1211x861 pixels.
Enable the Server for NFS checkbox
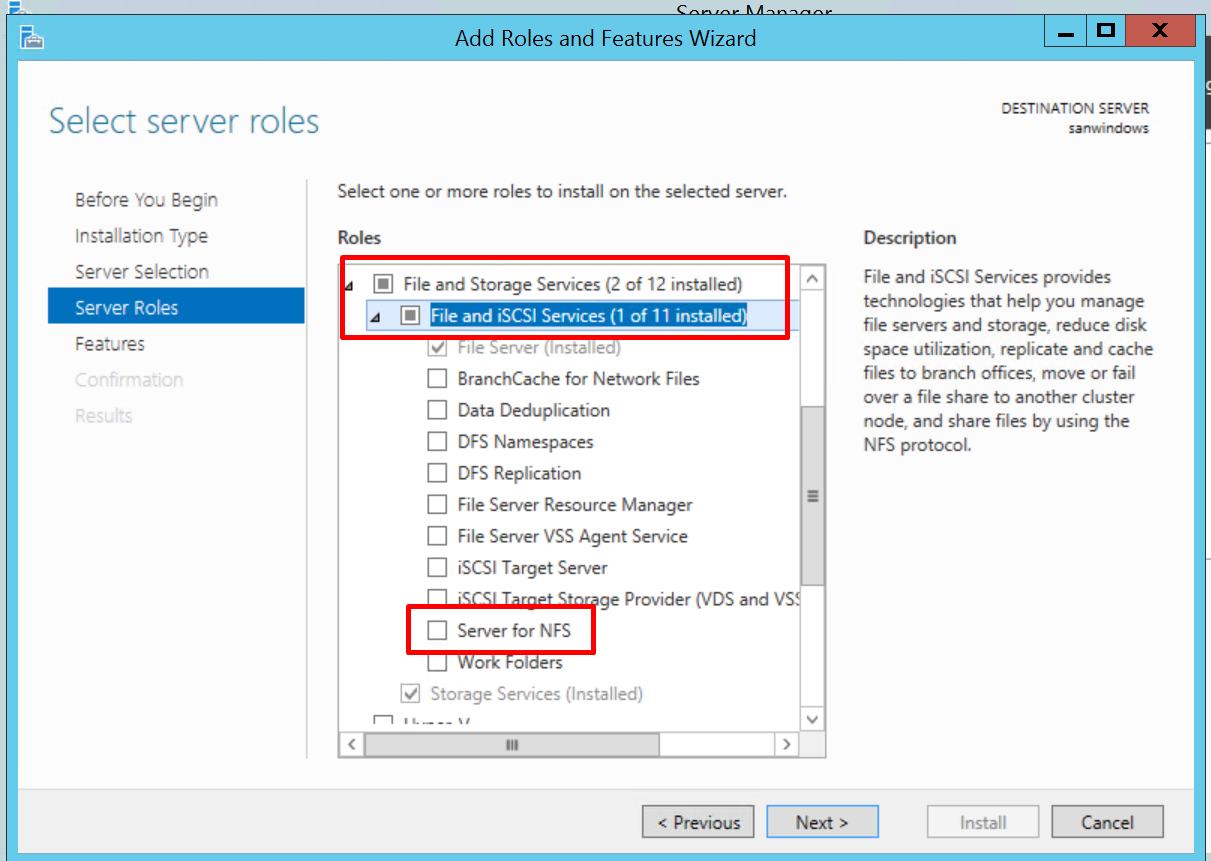(x=437, y=631)
